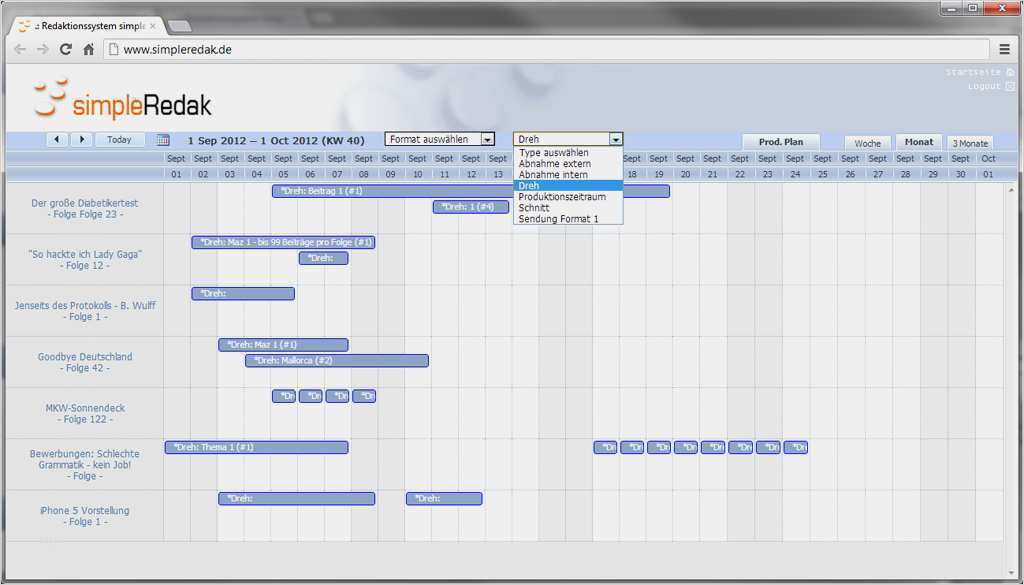Viewport: 1024px width, 585px height.
Task: Open the Chrome hamburger menu
Action: [1004, 49]
